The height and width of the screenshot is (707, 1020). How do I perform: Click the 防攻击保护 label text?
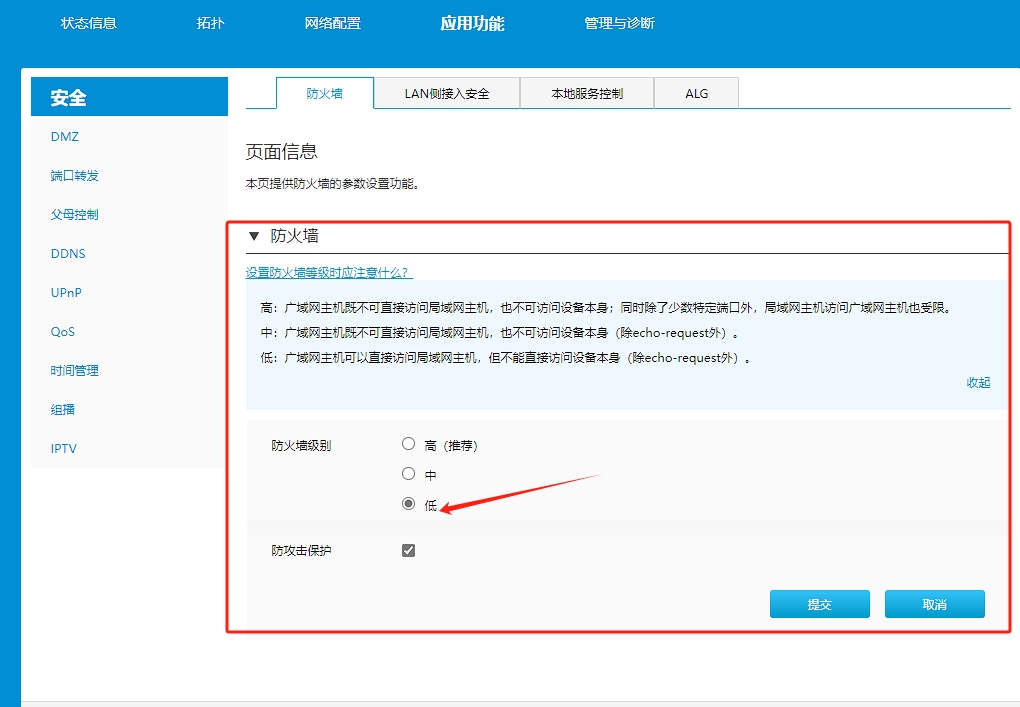pyautogui.click(x=301, y=551)
